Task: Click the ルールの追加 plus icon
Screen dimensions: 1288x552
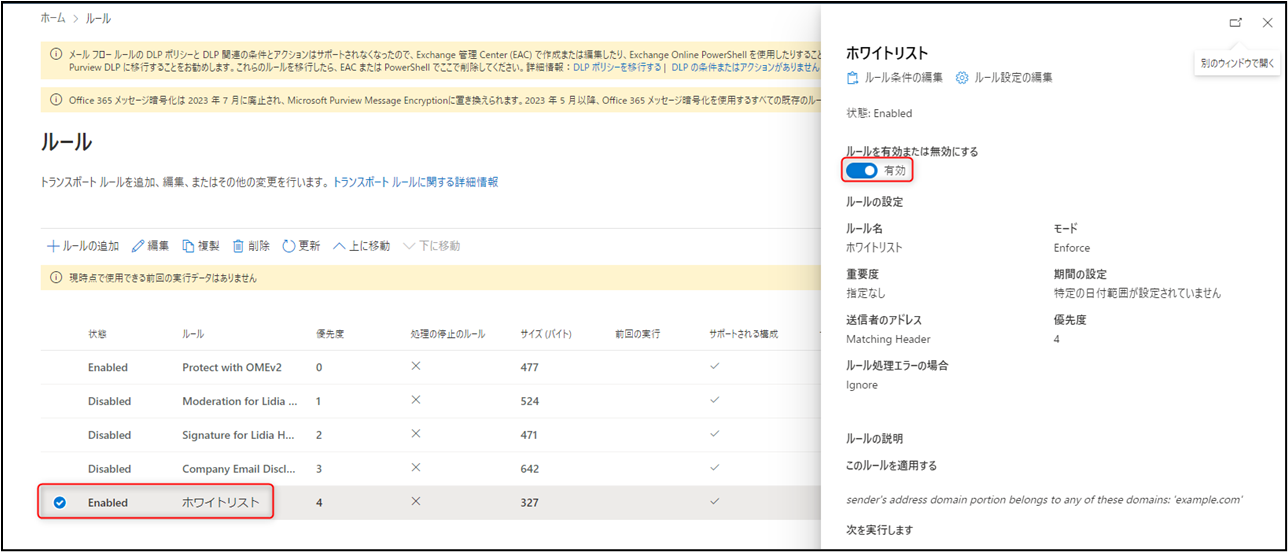Action: [53, 246]
